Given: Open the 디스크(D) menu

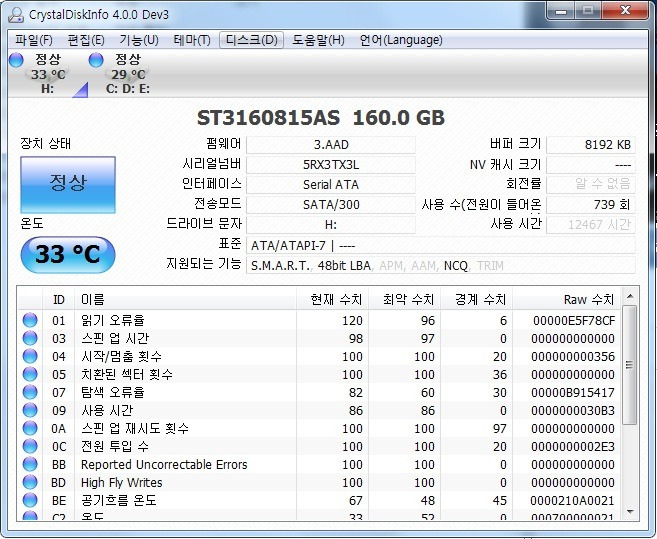Looking at the screenshot, I should point(251,40).
